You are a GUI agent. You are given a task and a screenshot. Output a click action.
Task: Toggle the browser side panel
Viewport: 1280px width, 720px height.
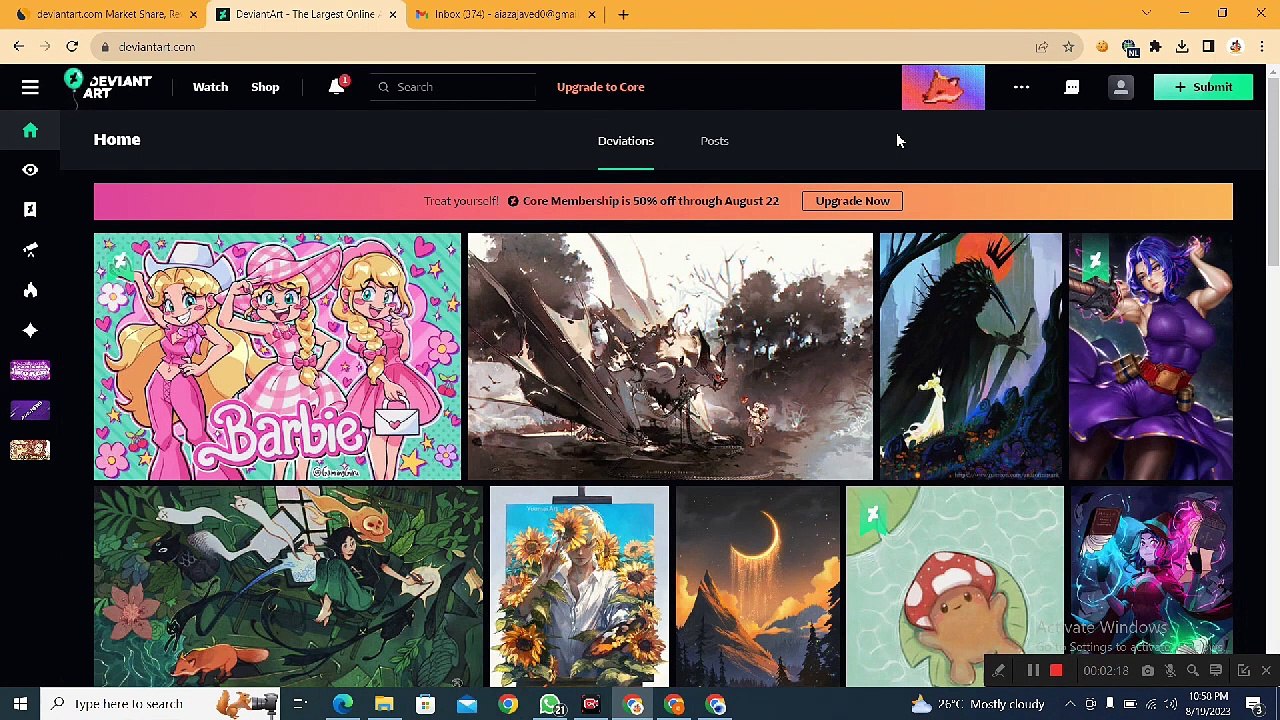1208,46
